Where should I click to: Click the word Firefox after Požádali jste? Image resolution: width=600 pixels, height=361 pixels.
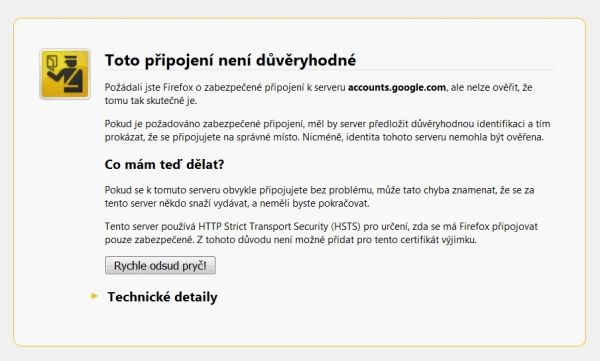[178, 87]
